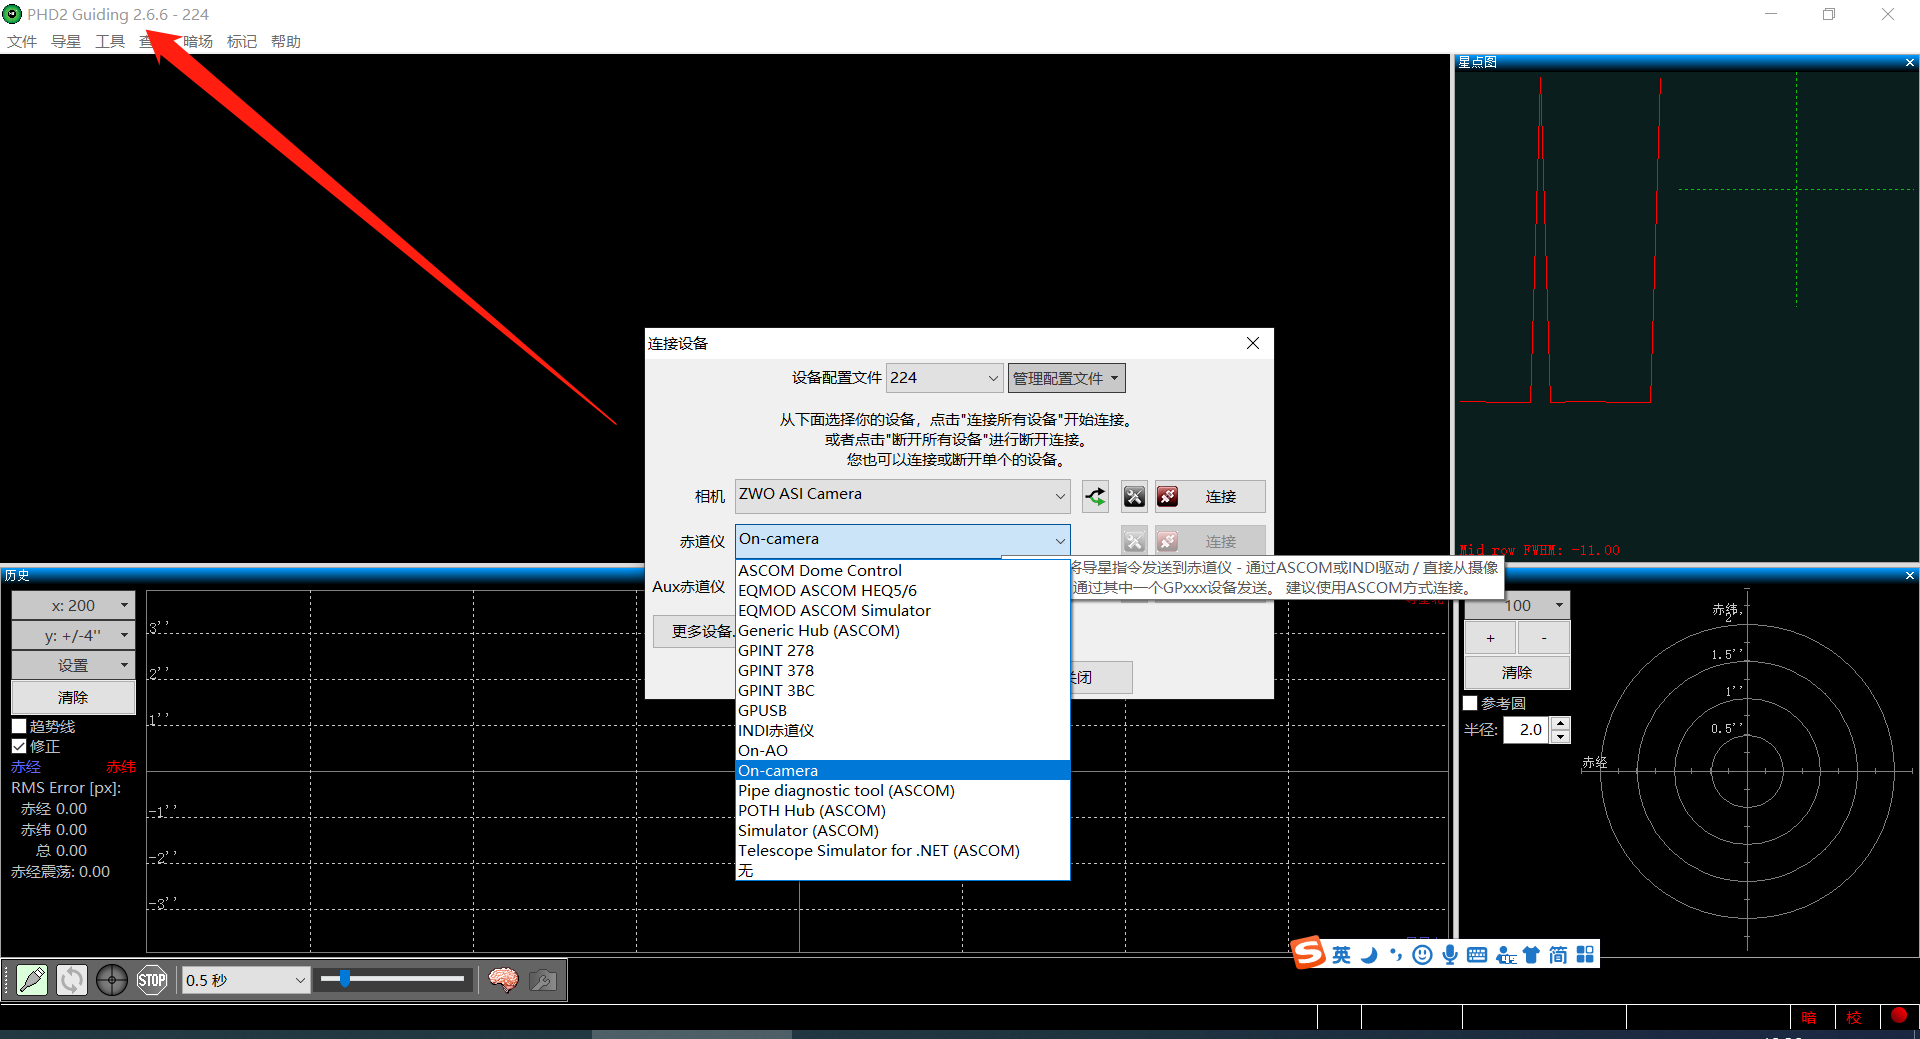The width and height of the screenshot is (1920, 1039).
Task: Click the target zoom + button
Action: (1490, 638)
